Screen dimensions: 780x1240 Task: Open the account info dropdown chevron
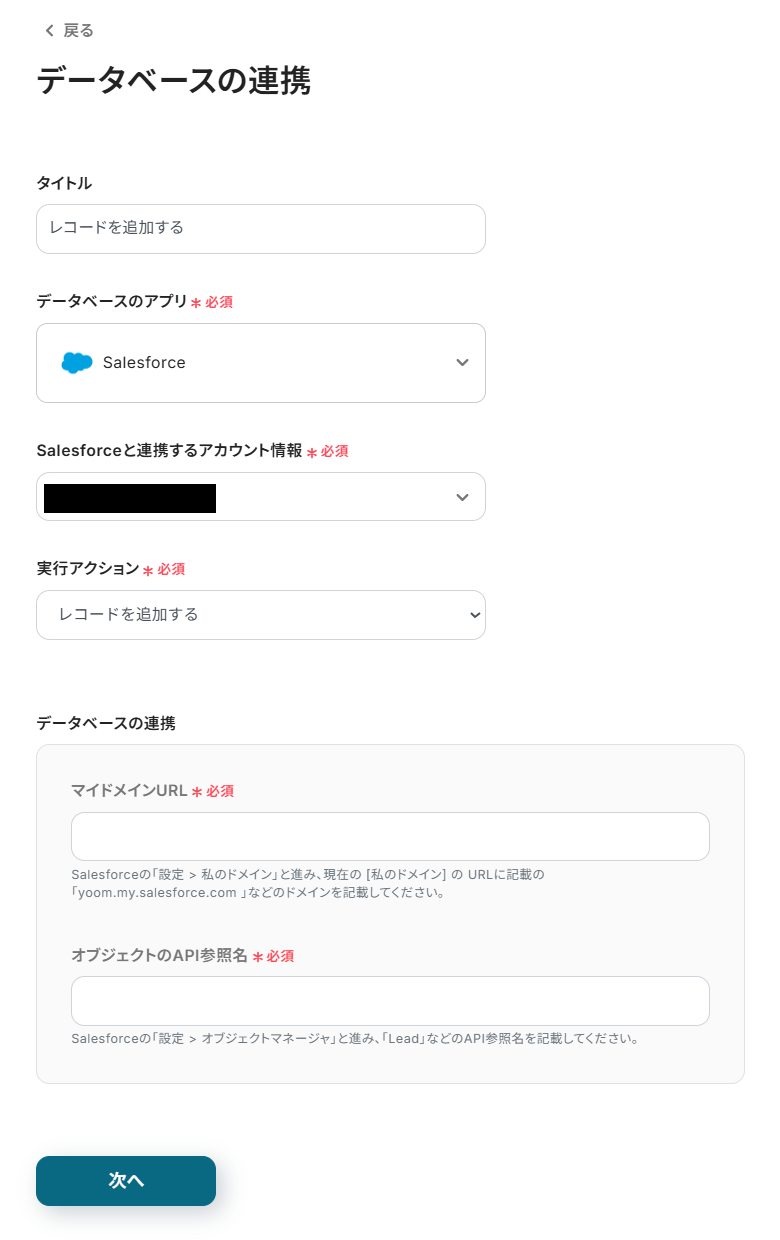pyautogui.click(x=462, y=497)
